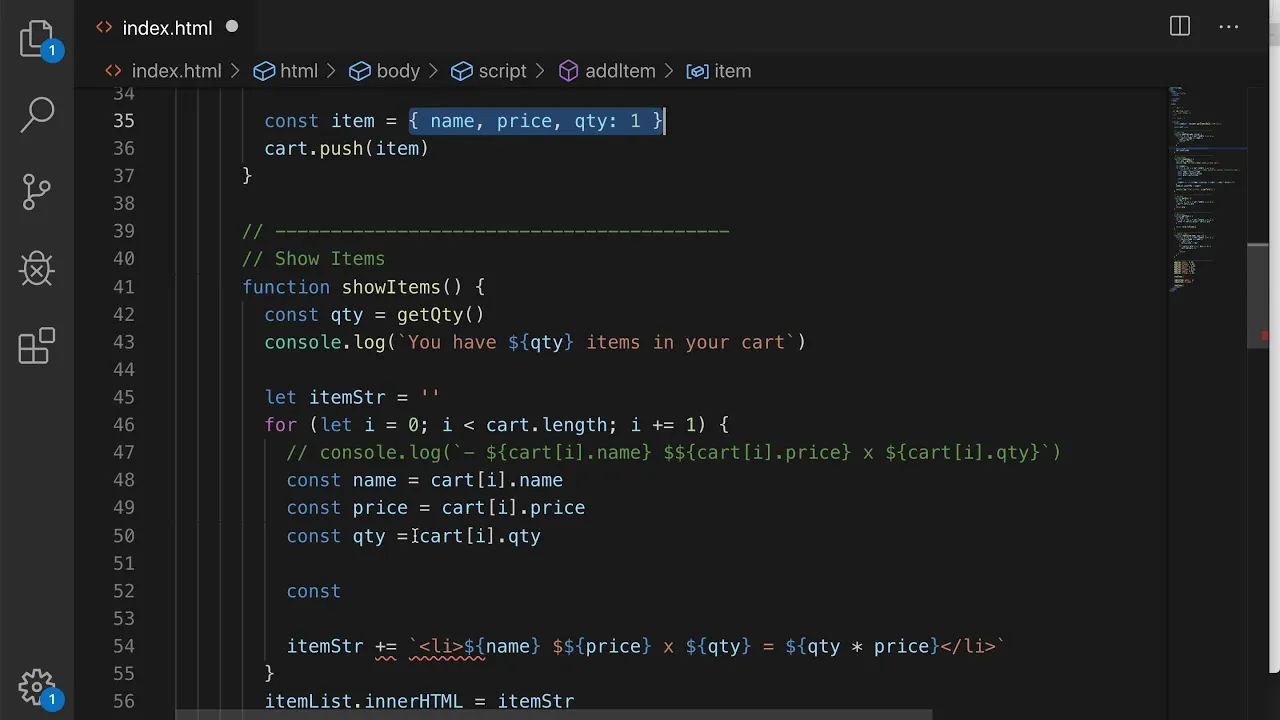Click 'showItems' function name on line 41

click(391, 287)
